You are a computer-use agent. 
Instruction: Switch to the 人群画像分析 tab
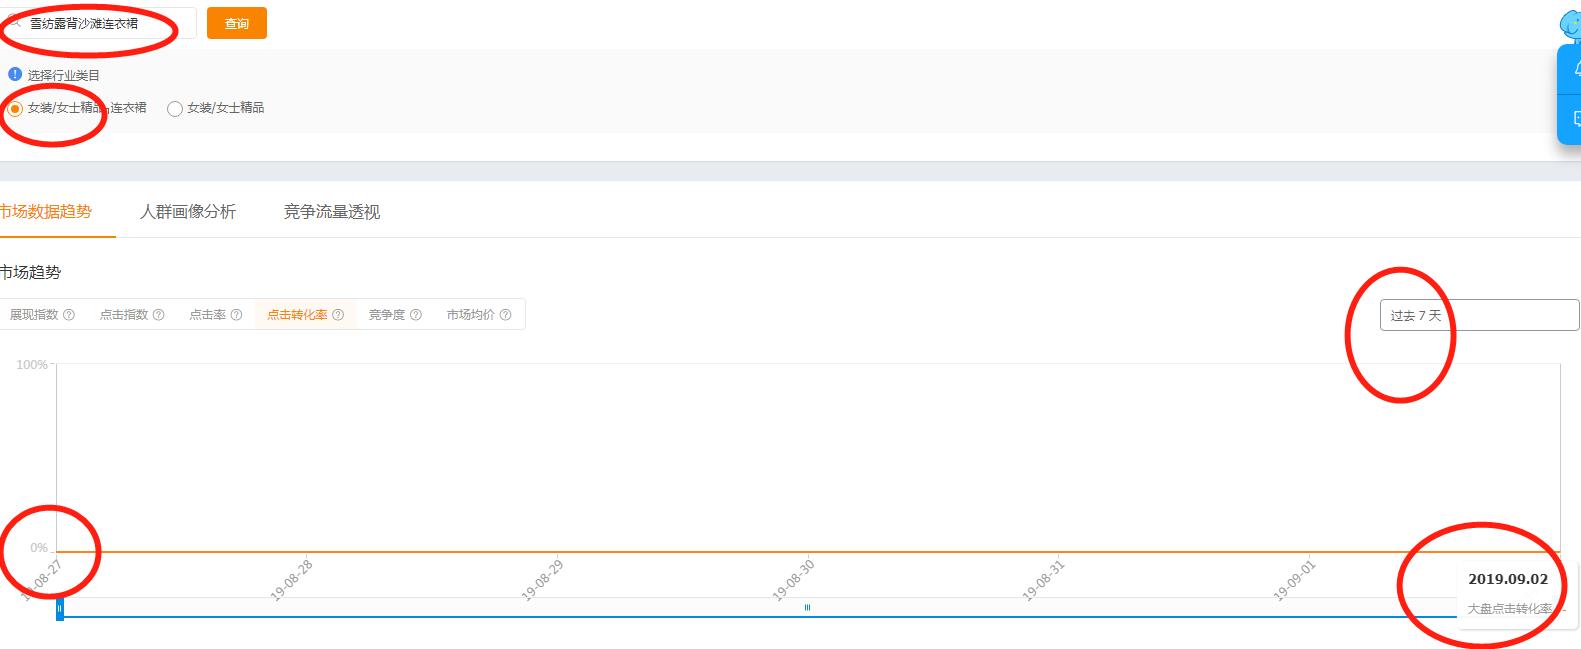pyautogui.click(x=188, y=212)
